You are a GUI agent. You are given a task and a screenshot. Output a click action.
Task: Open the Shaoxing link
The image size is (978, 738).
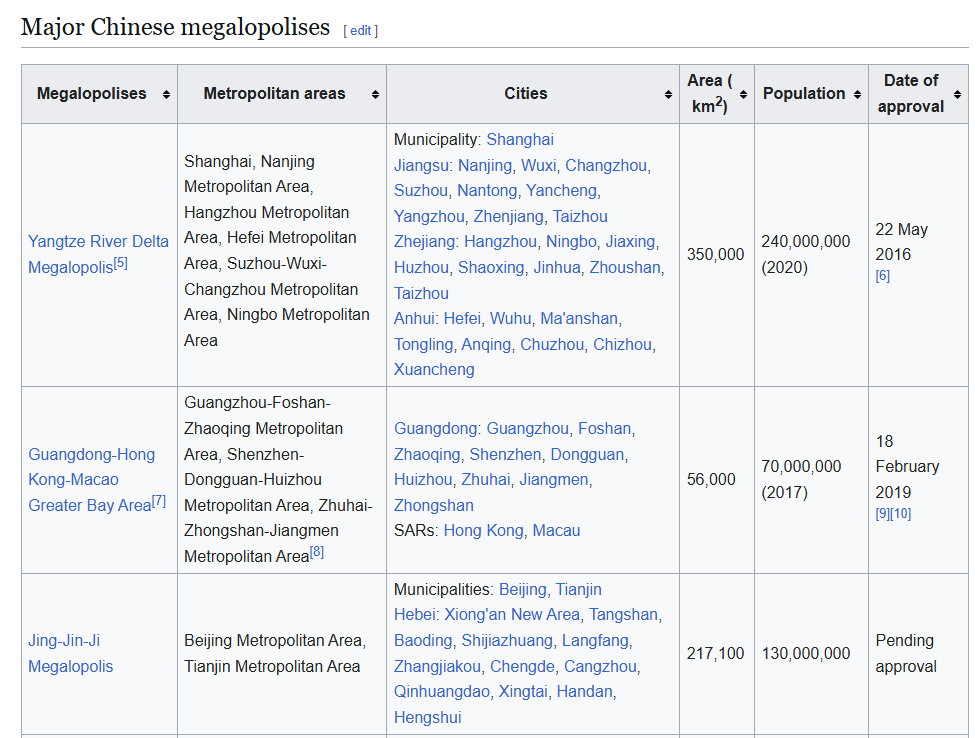click(x=491, y=268)
